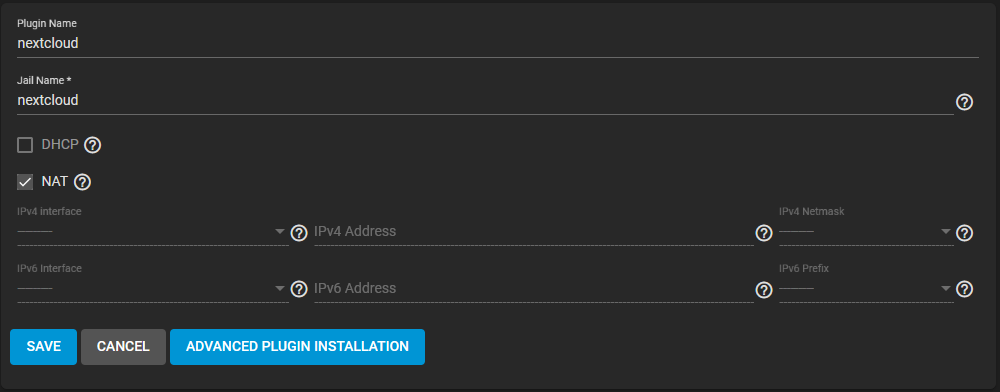This screenshot has width=1000, height=392.
Task: Expand the IPv4 Netmask dropdown
Action: click(866, 231)
